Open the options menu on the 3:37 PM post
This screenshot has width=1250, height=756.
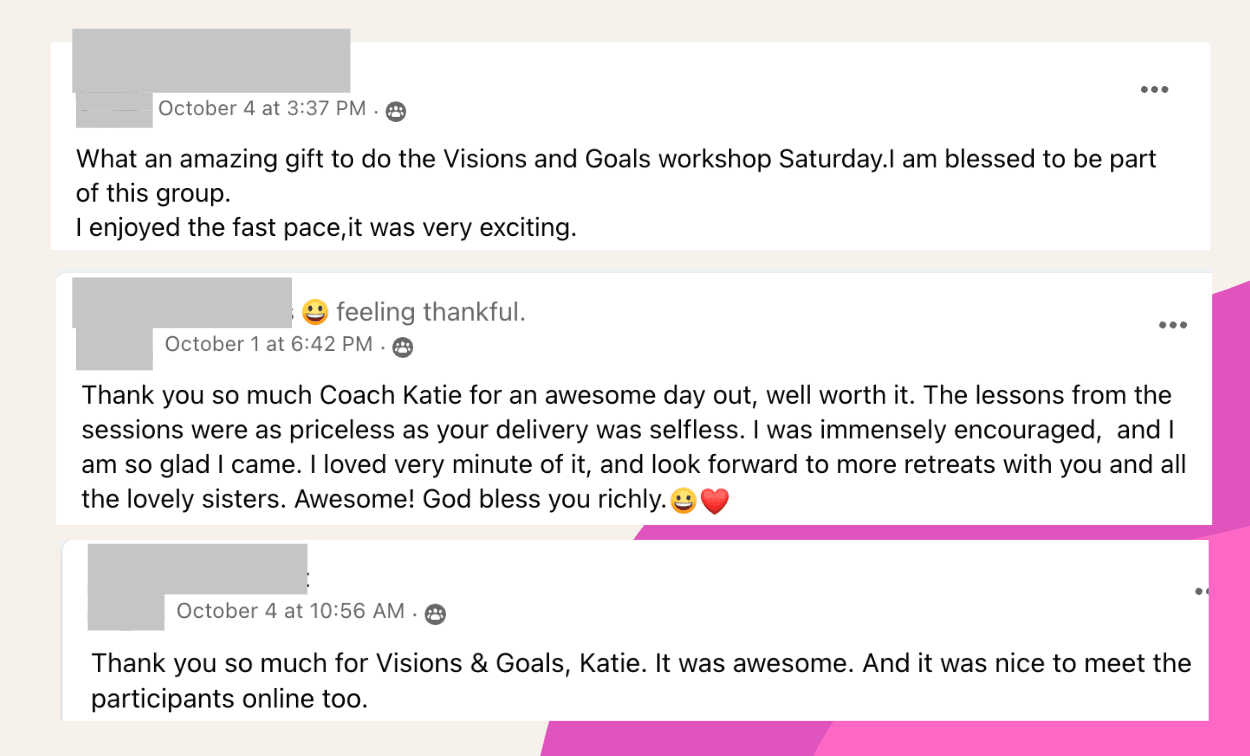tap(1154, 90)
